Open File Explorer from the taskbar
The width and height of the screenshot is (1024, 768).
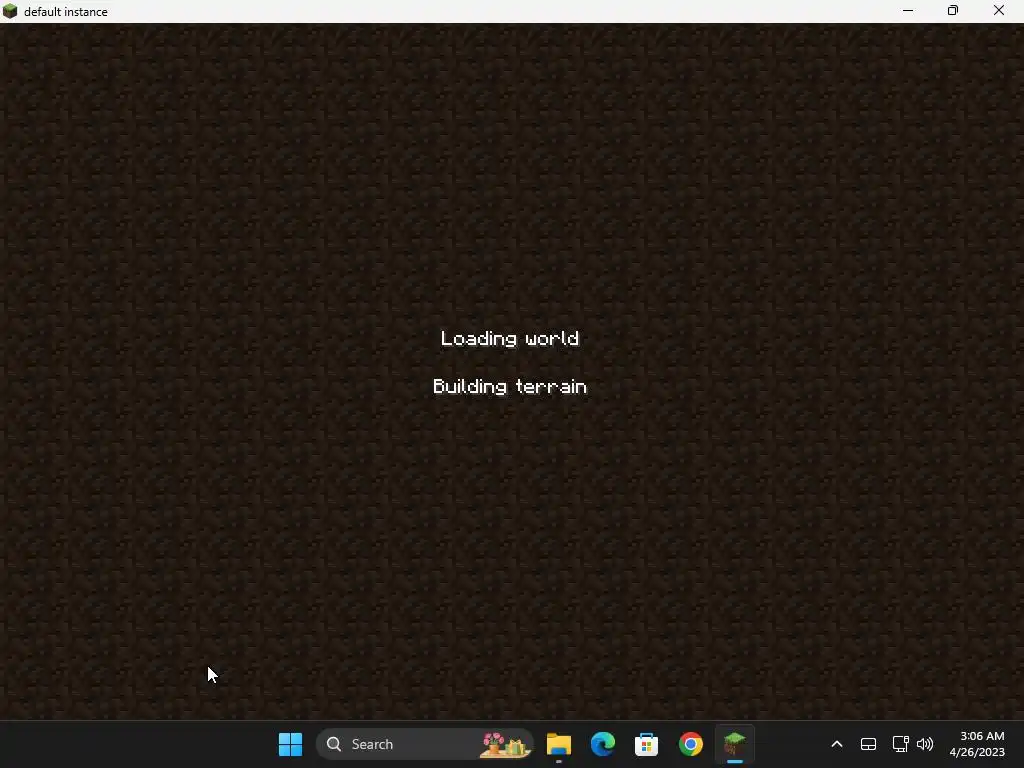(559, 744)
